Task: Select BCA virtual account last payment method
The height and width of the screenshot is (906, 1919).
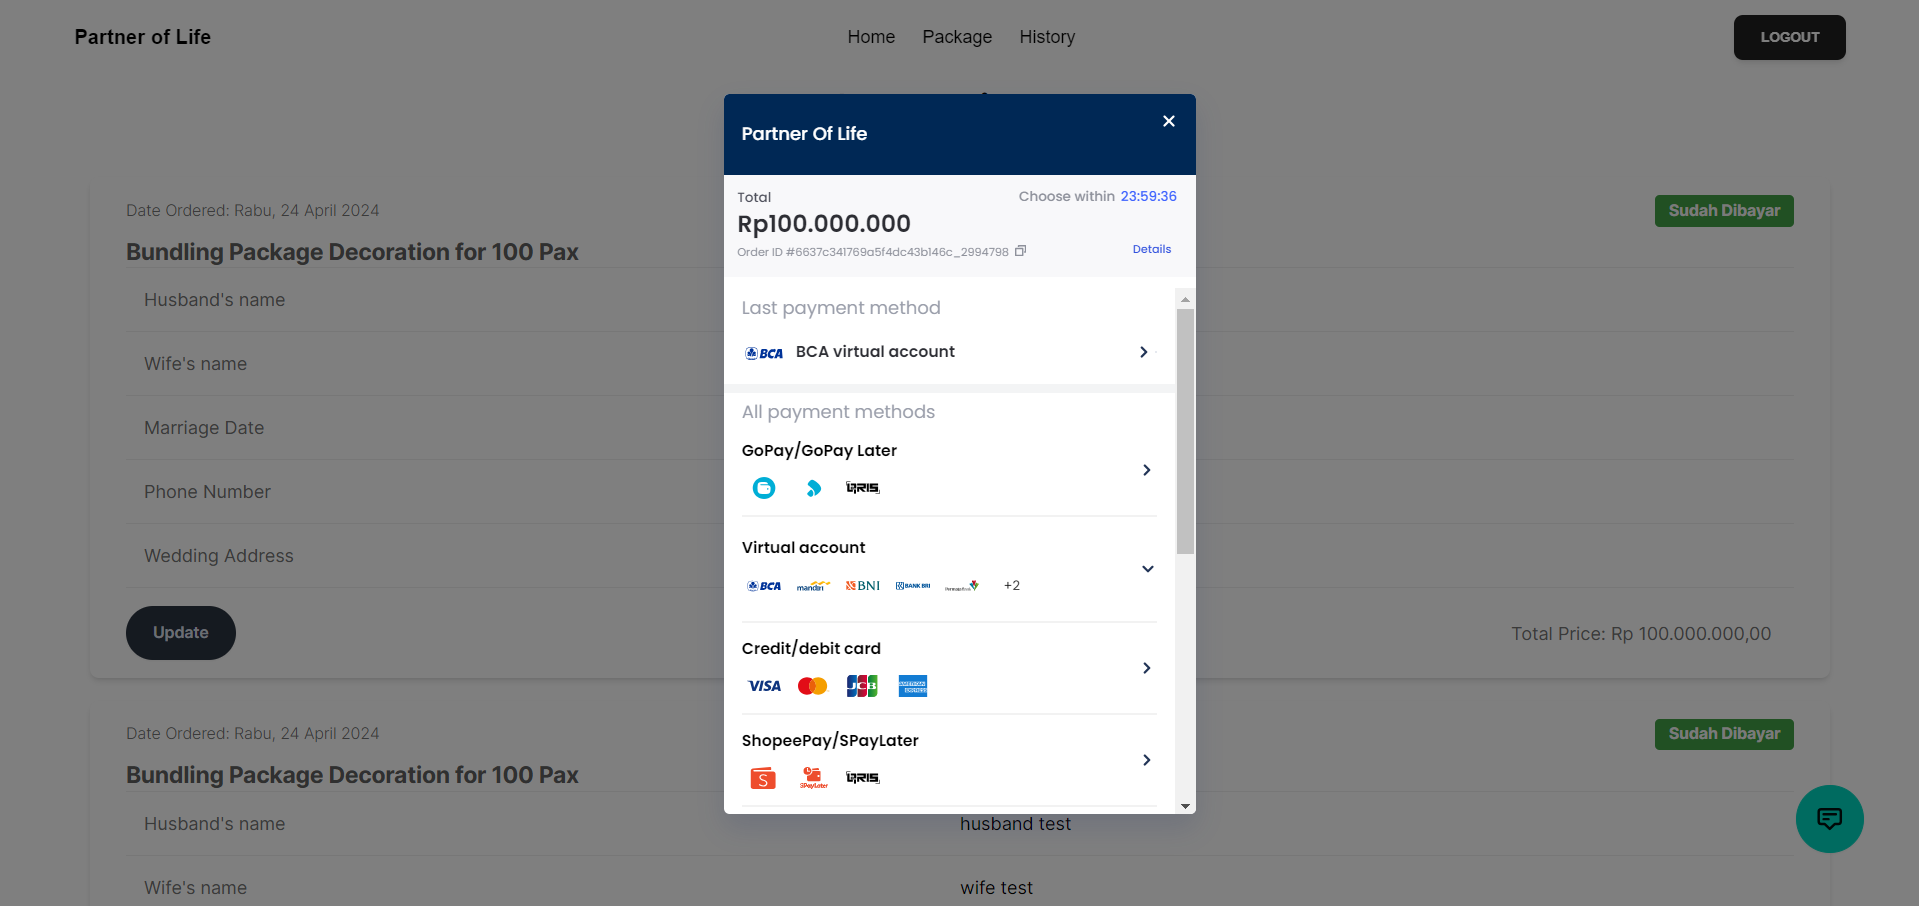Action: [x=949, y=352]
